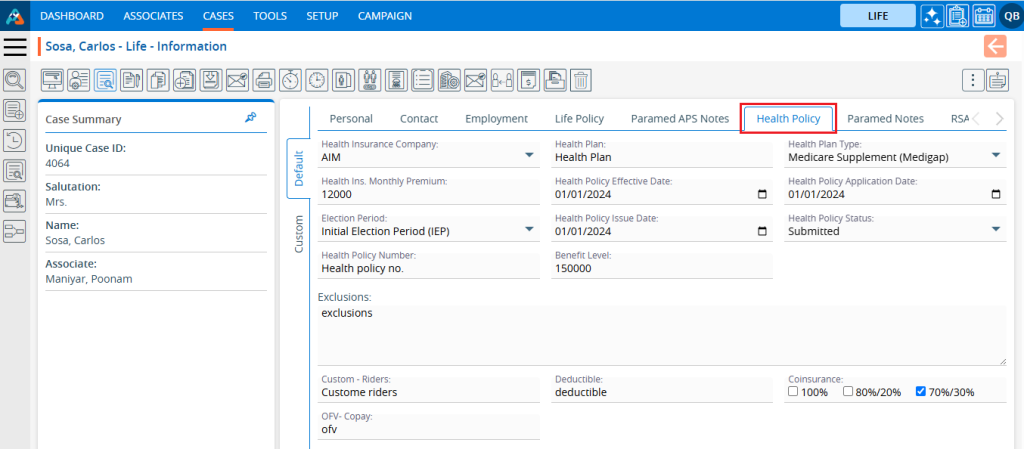Open the calendar icon in header
The image size is (1024, 449).
983,16
